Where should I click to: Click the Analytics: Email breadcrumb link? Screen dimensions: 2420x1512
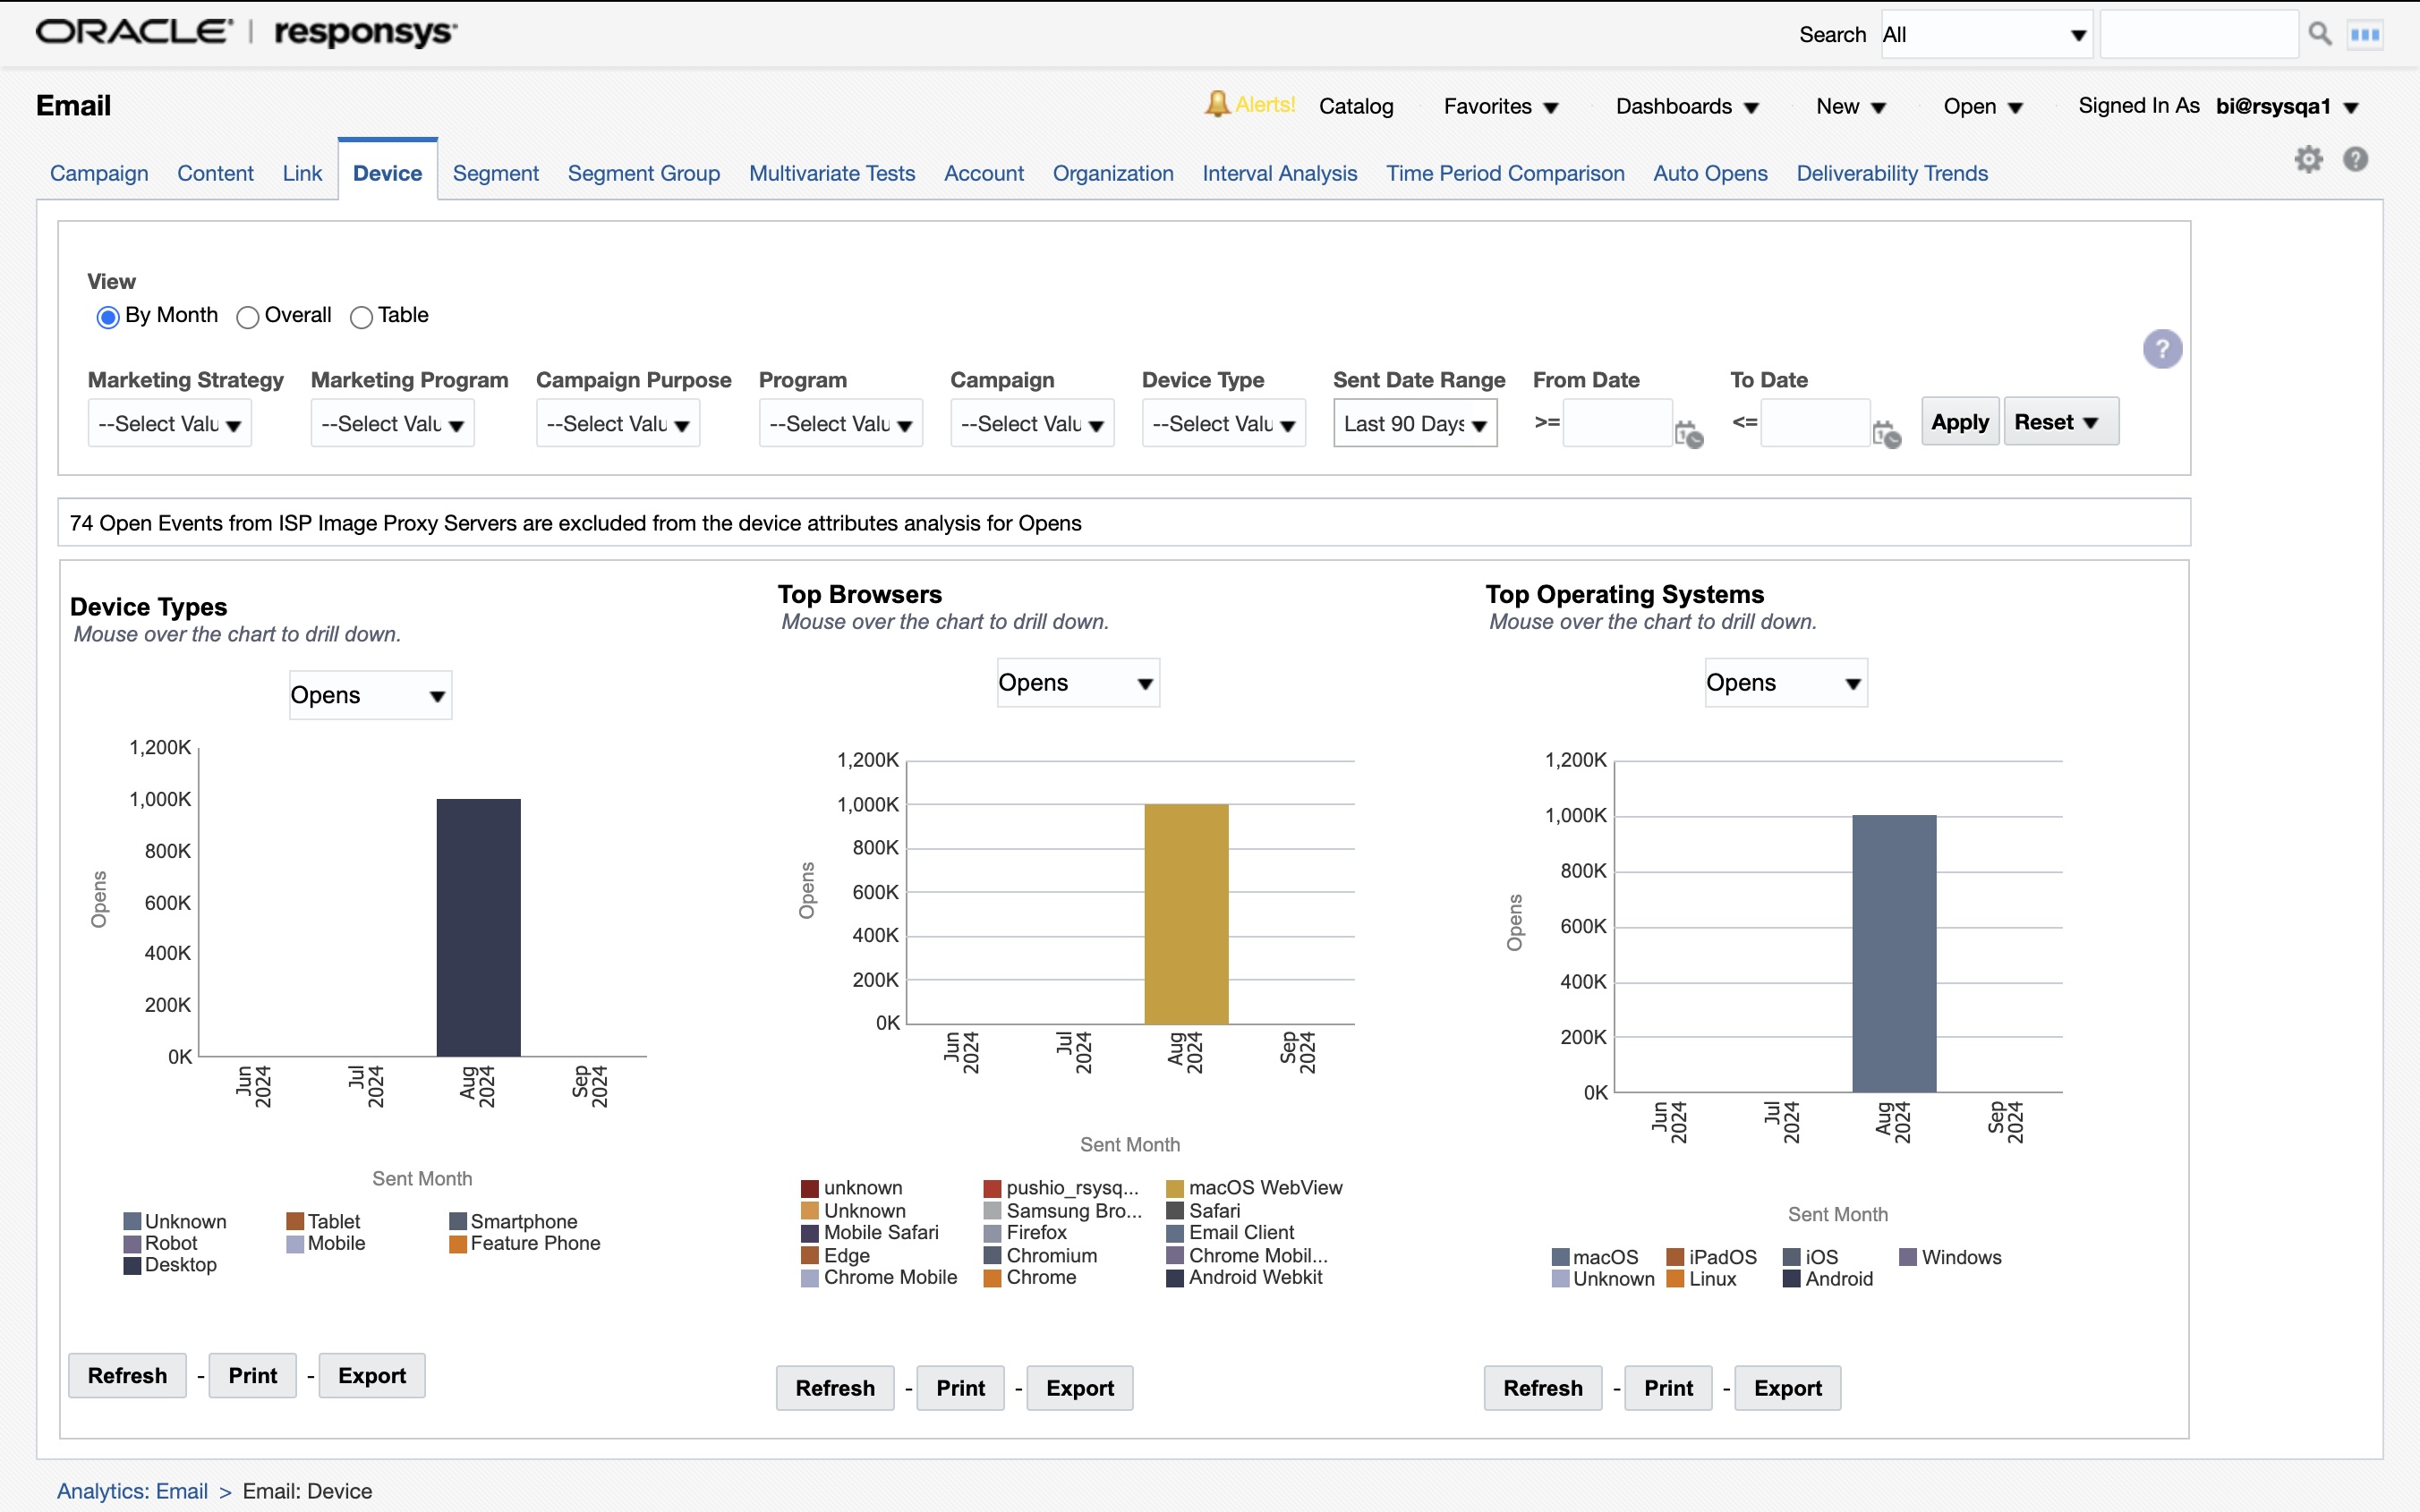coord(132,1490)
